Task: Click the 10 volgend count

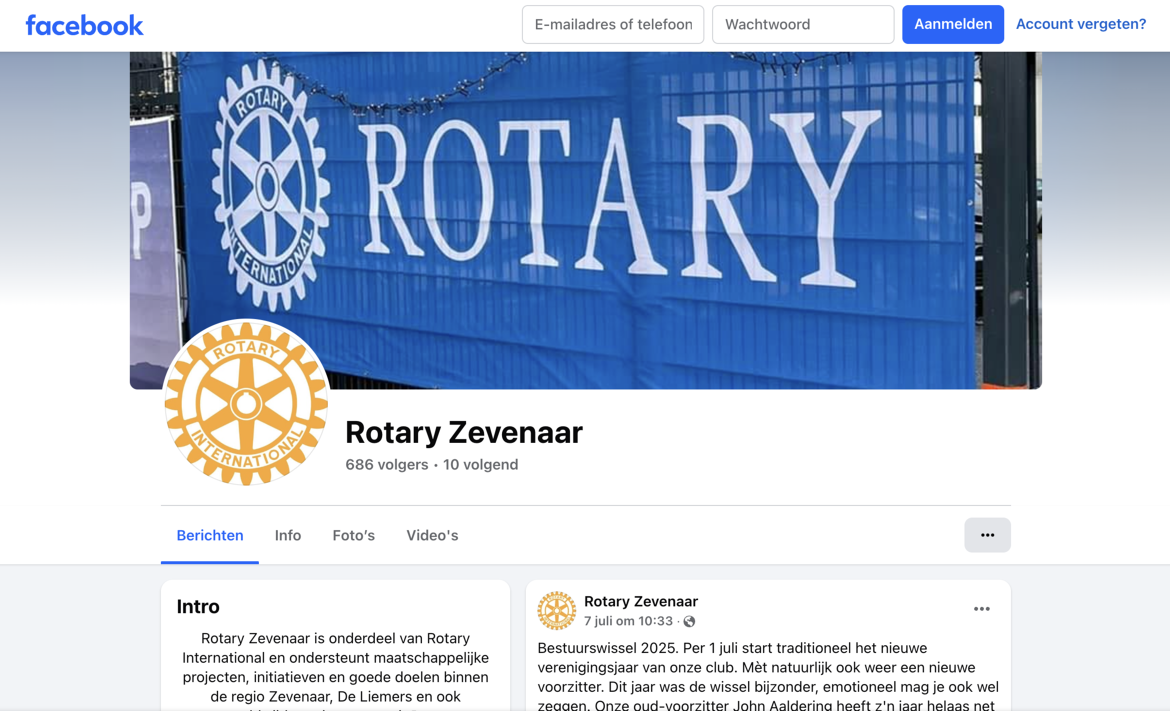Action: (x=481, y=464)
